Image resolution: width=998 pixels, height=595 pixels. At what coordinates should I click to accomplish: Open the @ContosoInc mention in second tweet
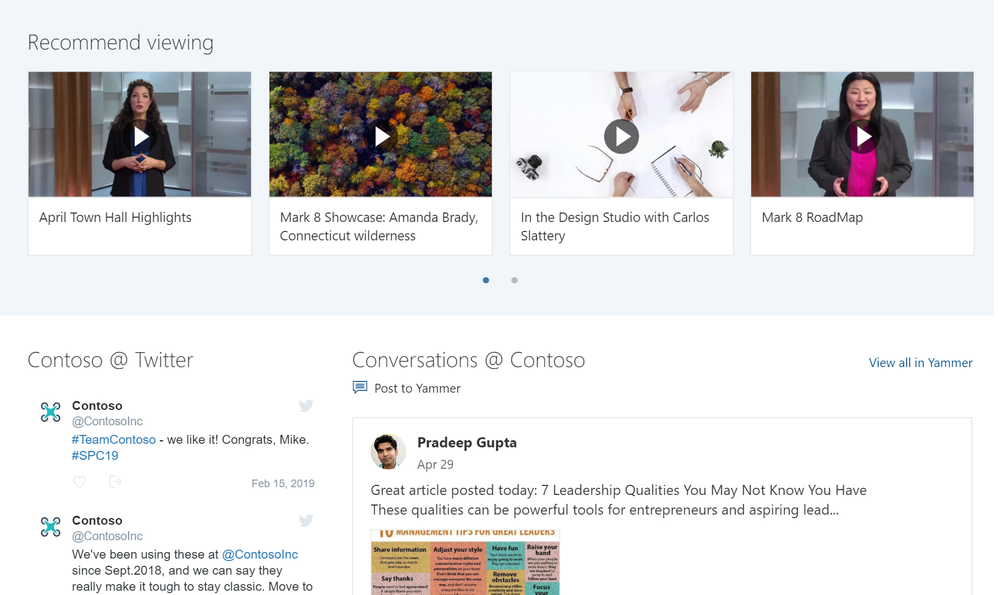(x=260, y=555)
